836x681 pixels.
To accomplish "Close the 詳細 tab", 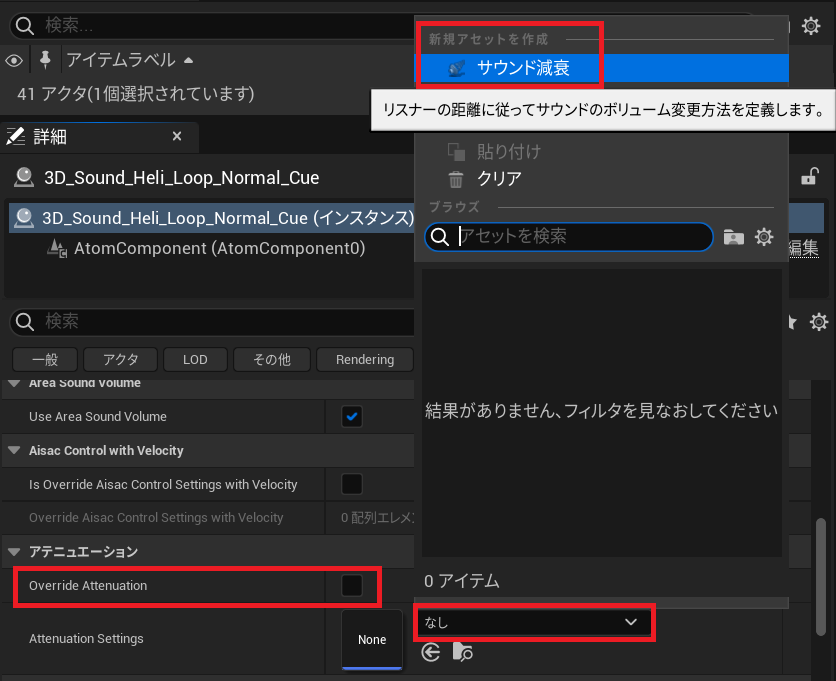I will (x=177, y=137).
